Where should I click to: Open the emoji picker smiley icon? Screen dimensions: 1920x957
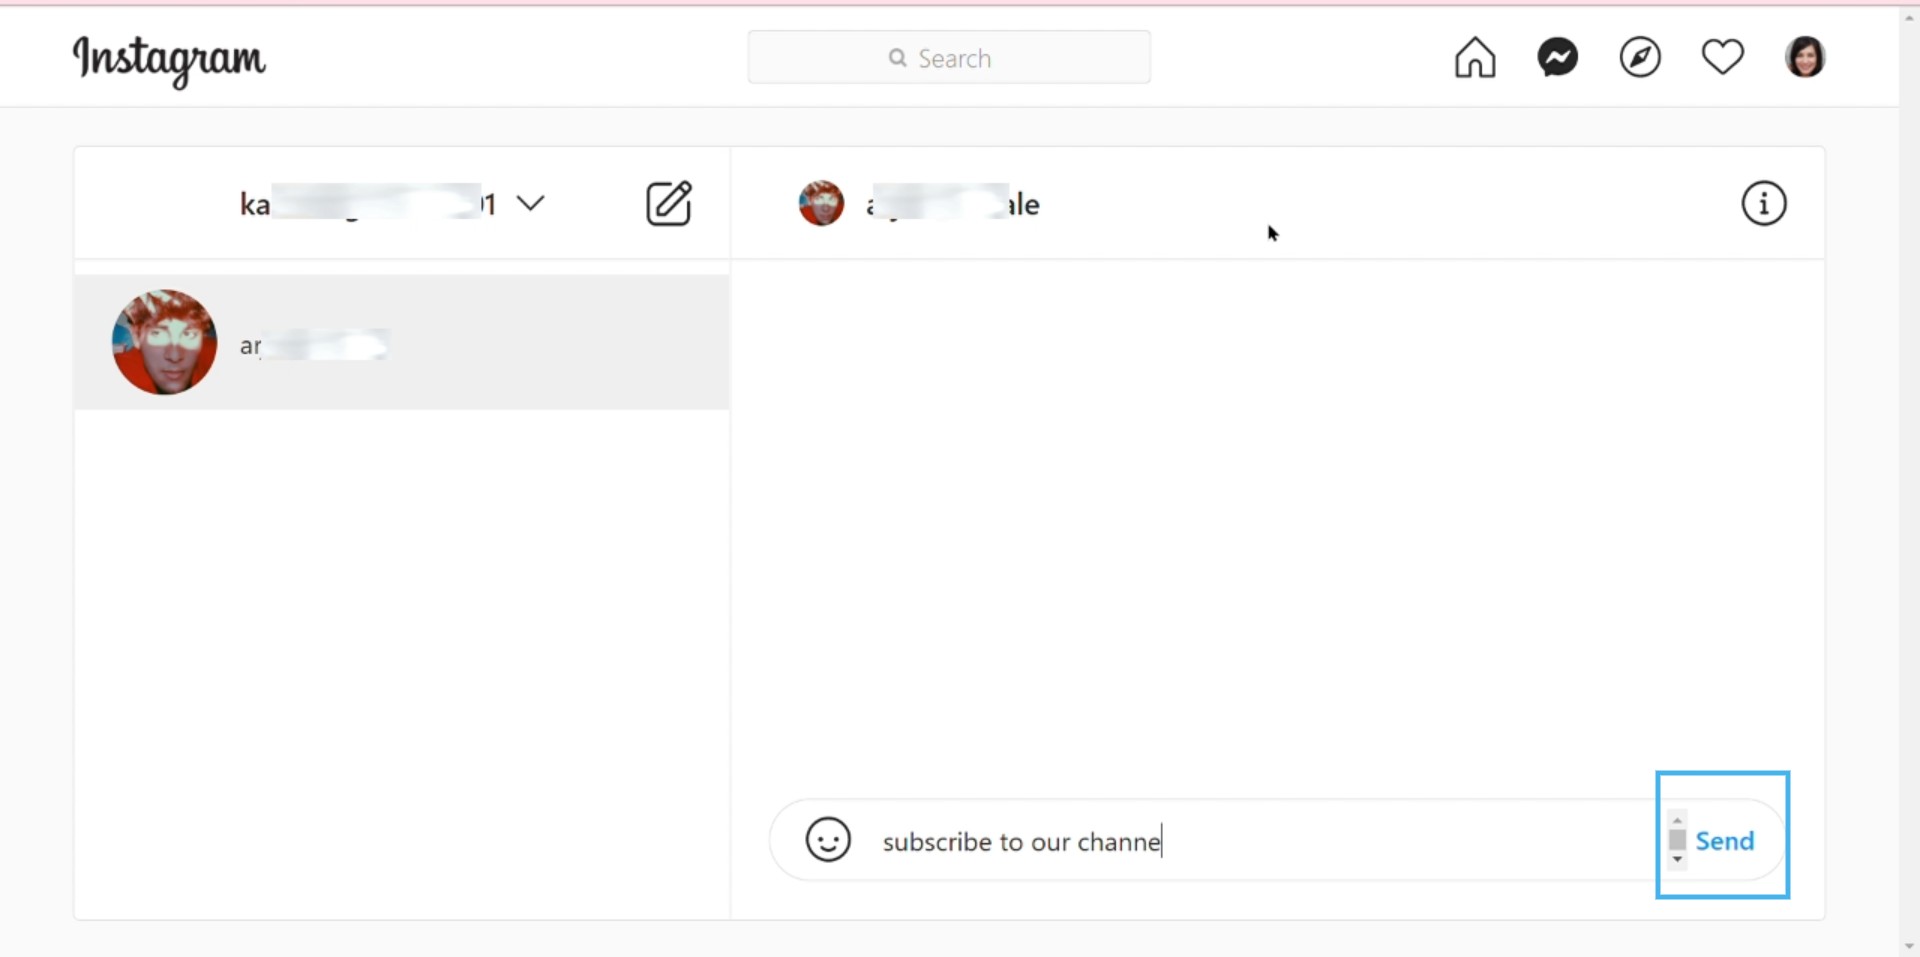(827, 839)
